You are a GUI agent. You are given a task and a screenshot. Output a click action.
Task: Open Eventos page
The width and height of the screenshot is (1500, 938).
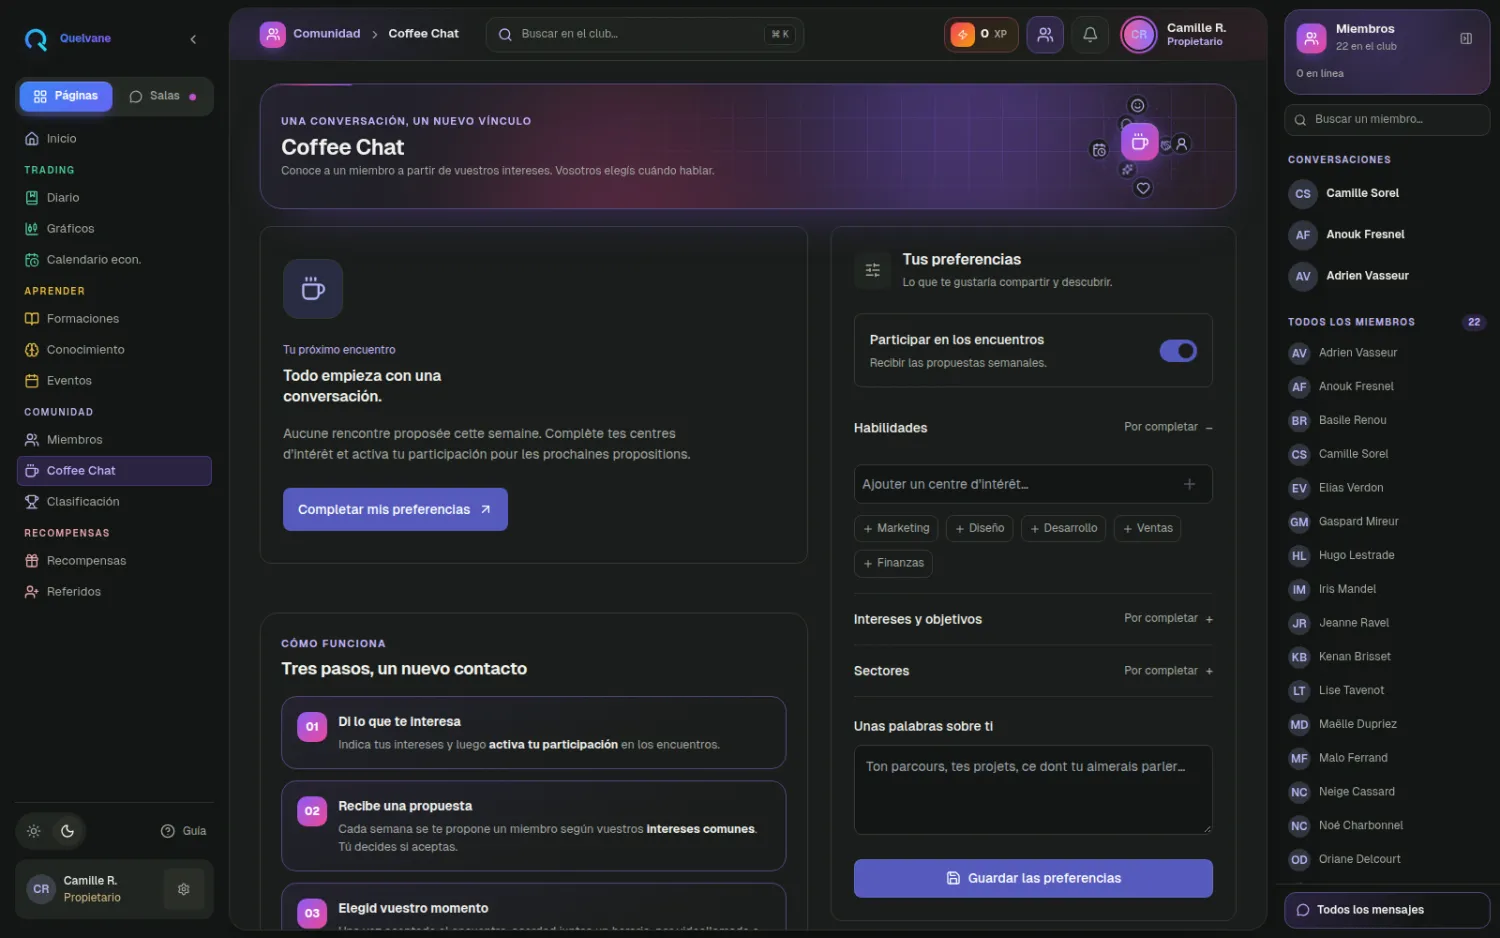(114, 381)
